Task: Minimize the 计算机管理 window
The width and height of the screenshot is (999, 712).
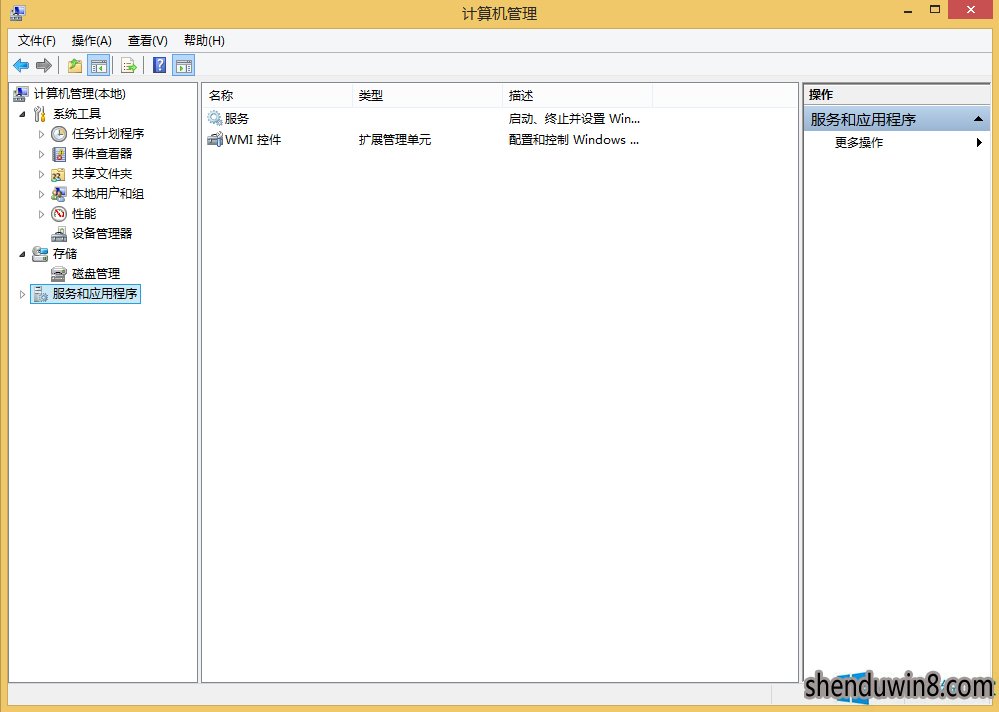Action: [x=909, y=11]
